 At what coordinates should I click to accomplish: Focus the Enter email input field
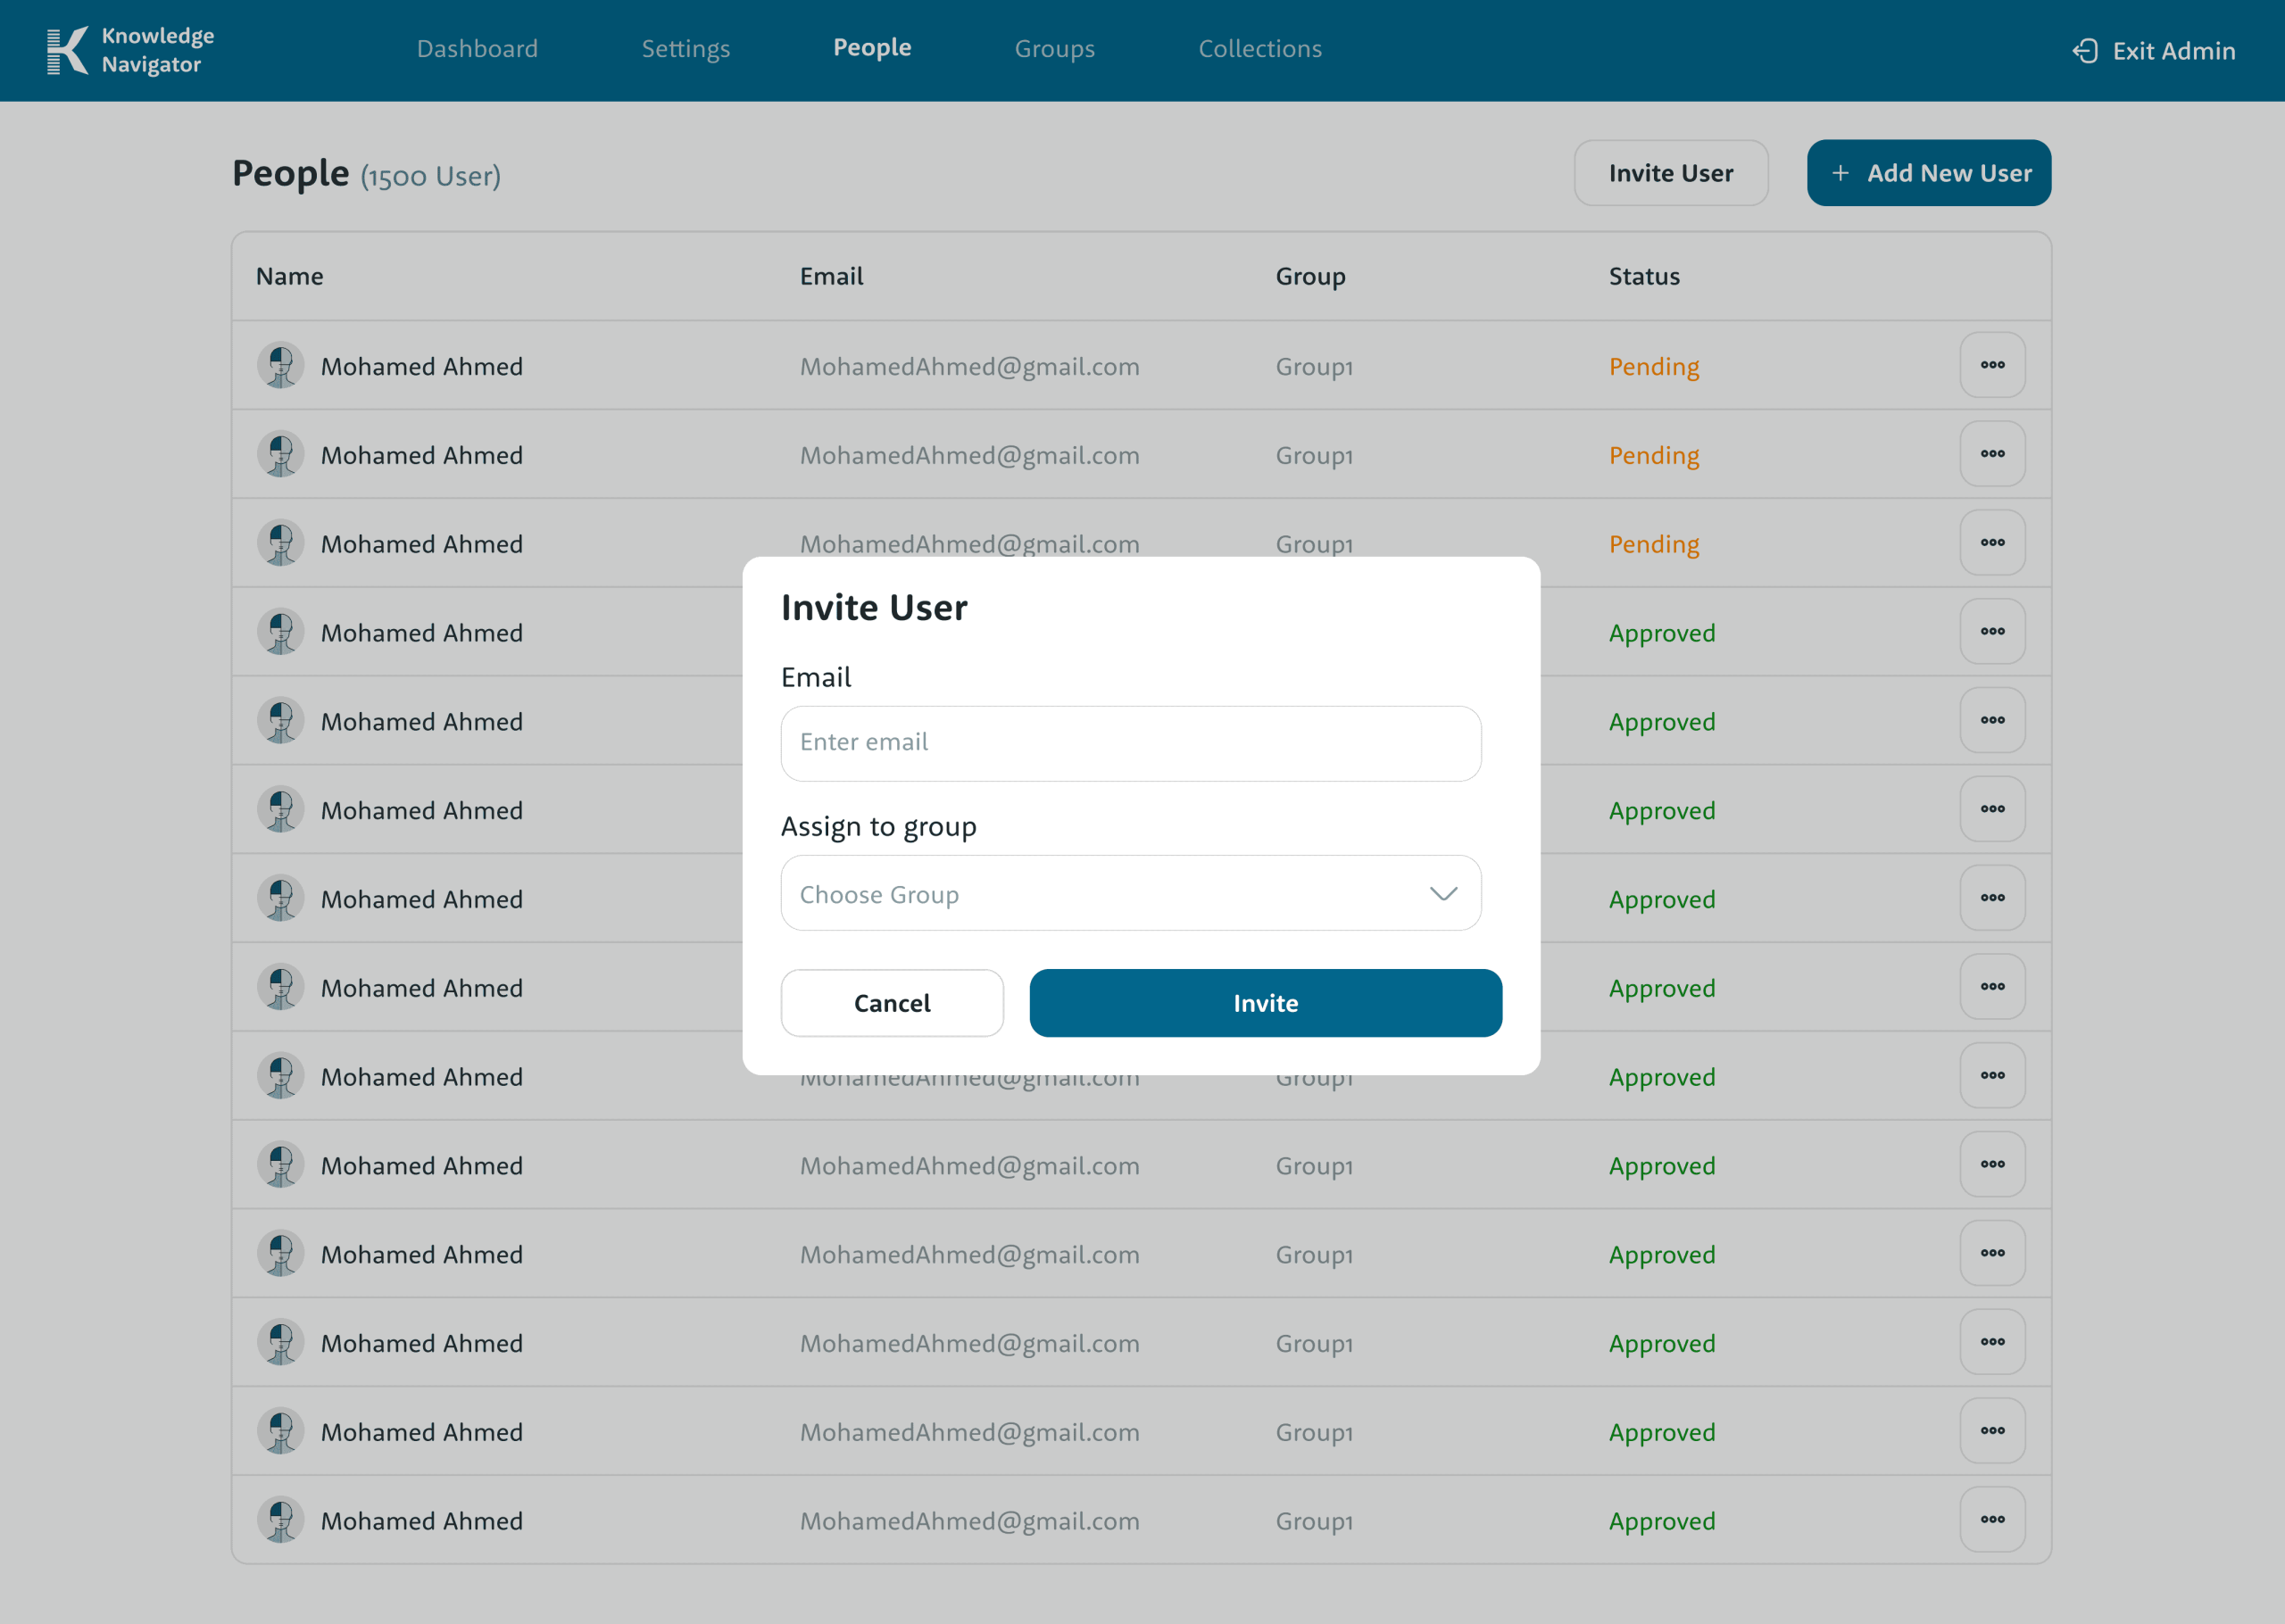coord(1130,743)
